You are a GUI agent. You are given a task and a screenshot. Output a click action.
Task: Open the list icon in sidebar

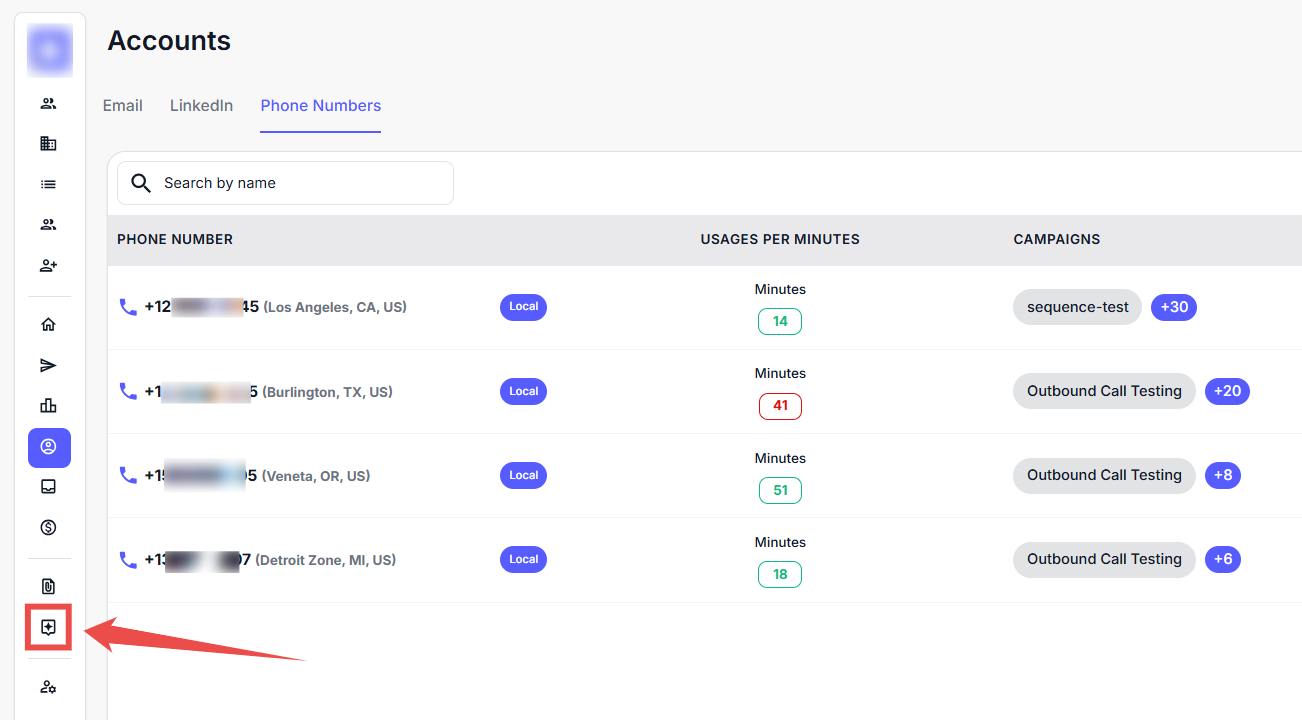point(48,184)
